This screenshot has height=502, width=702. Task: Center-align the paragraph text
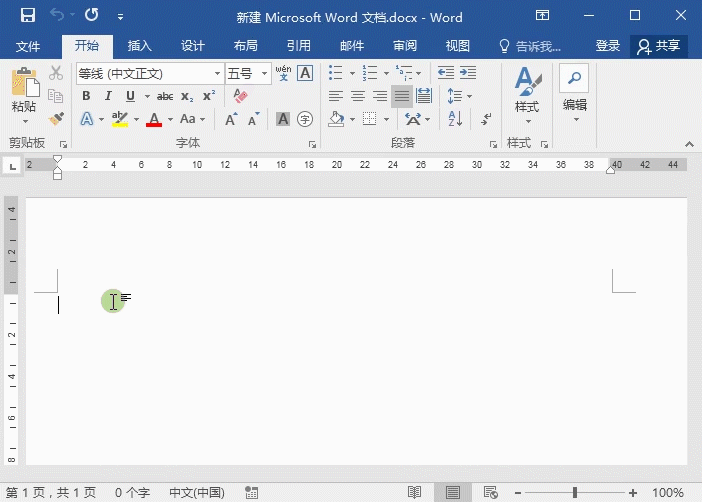pos(357,96)
